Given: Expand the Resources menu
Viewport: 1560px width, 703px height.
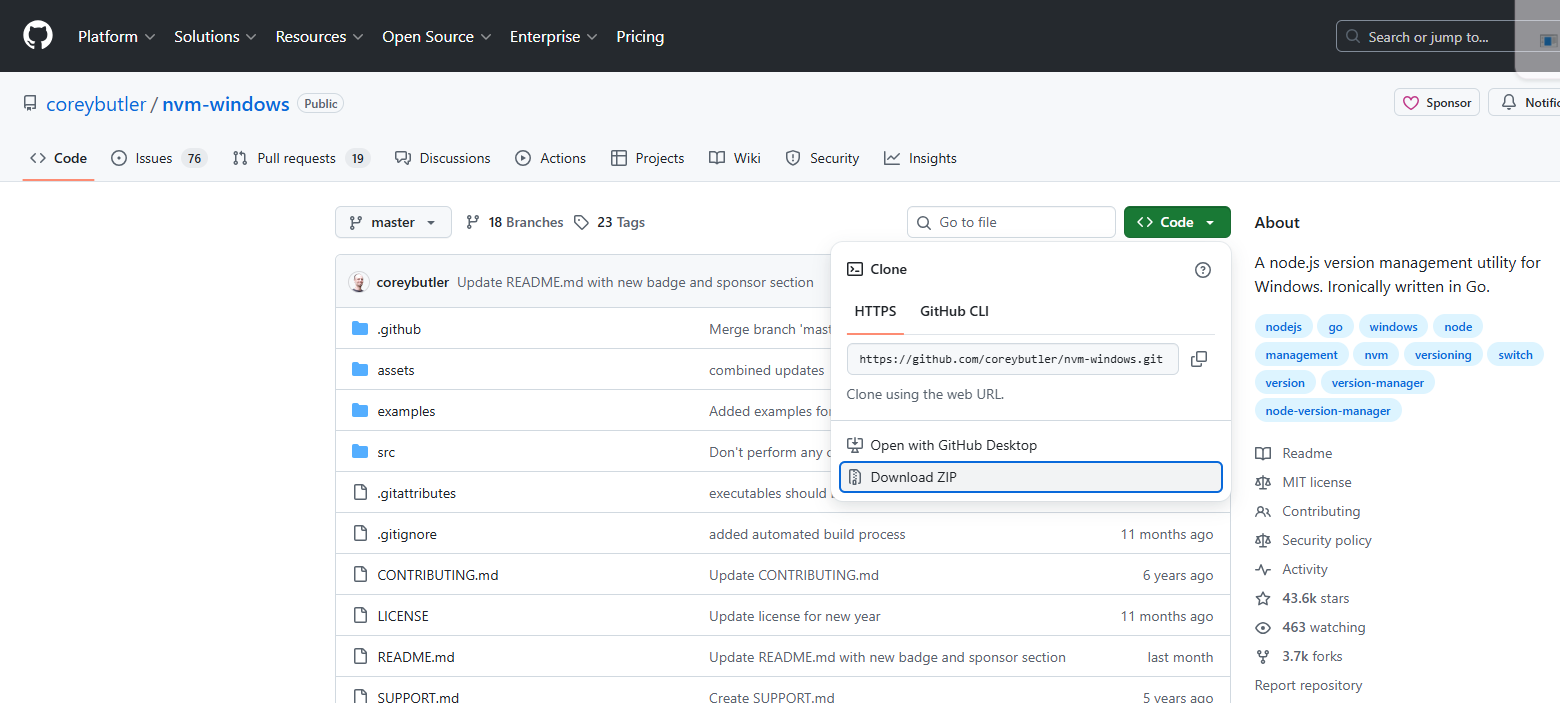Looking at the screenshot, I should coord(319,36).
